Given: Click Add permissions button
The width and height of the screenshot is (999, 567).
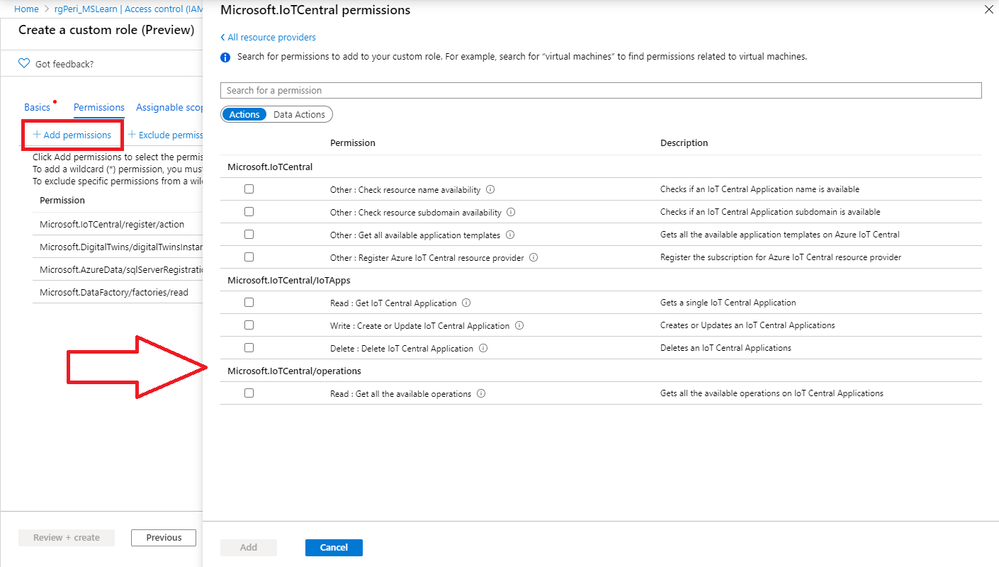Looking at the screenshot, I should pos(71,135).
